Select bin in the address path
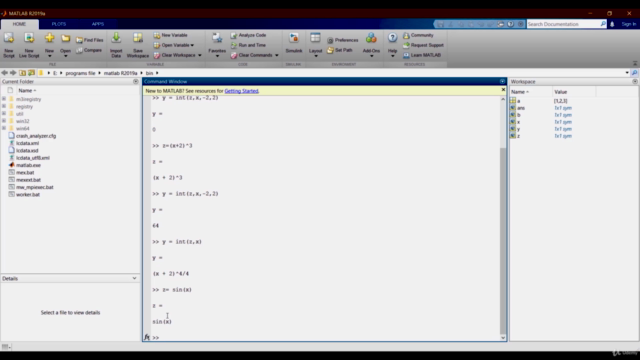The width and height of the screenshot is (640, 360). click(149, 73)
